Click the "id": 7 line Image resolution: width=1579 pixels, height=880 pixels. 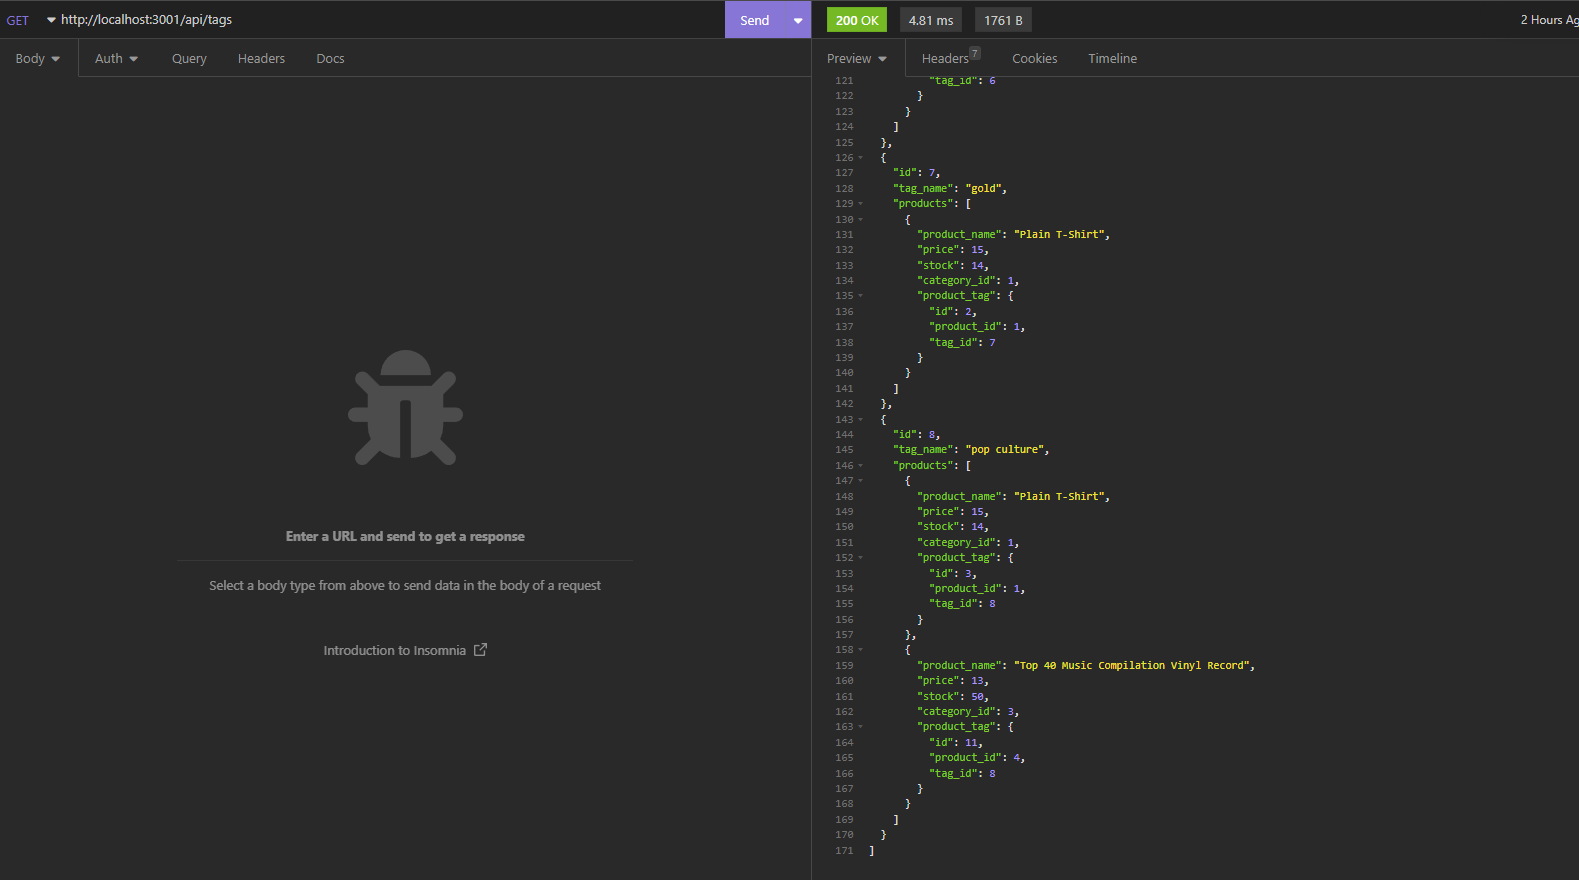(916, 173)
